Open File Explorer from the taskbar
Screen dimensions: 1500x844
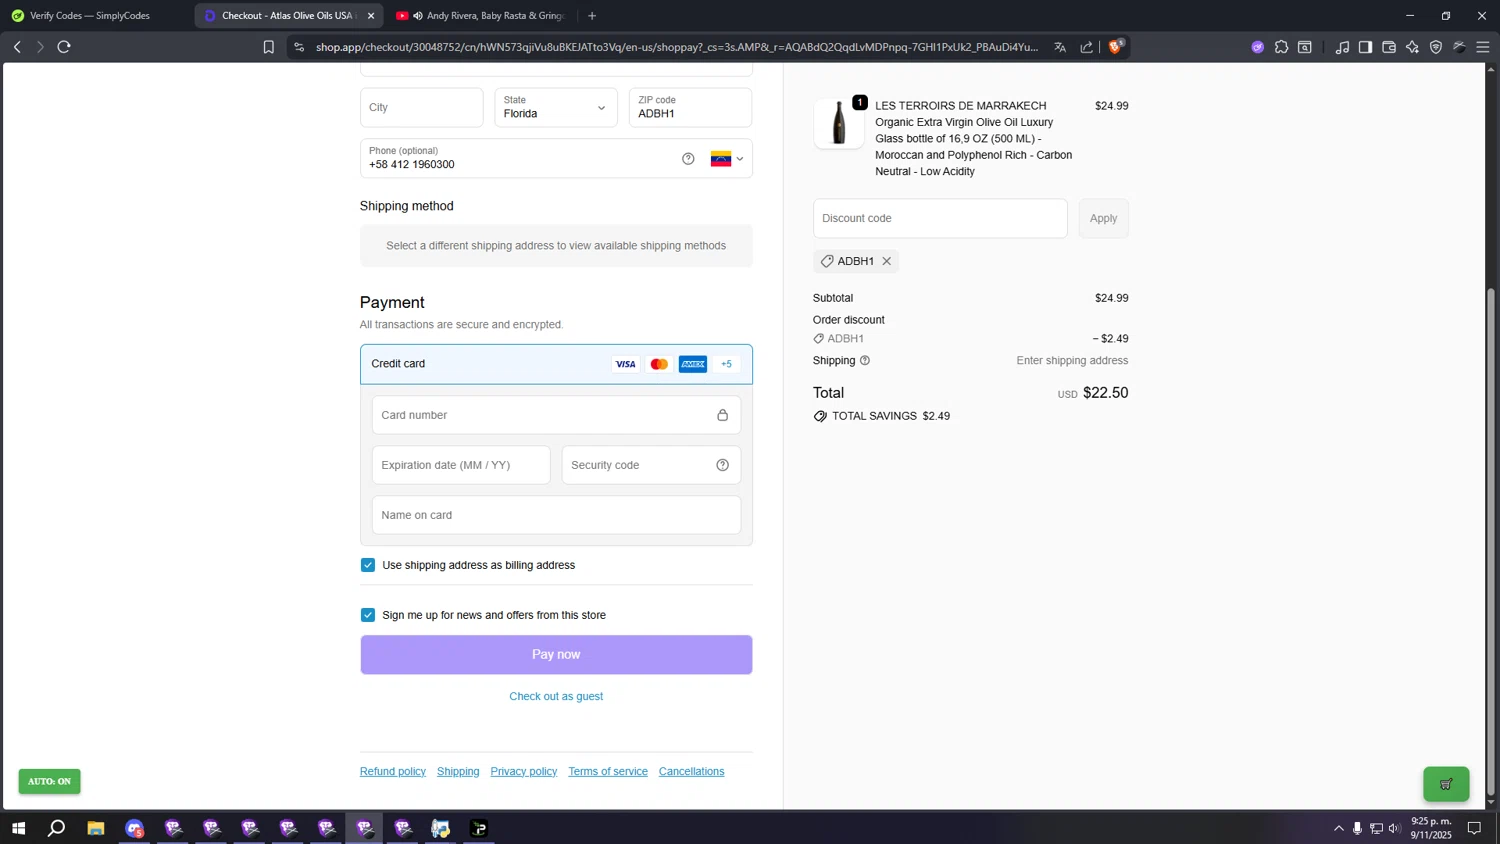pyautogui.click(x=96, y=828)
